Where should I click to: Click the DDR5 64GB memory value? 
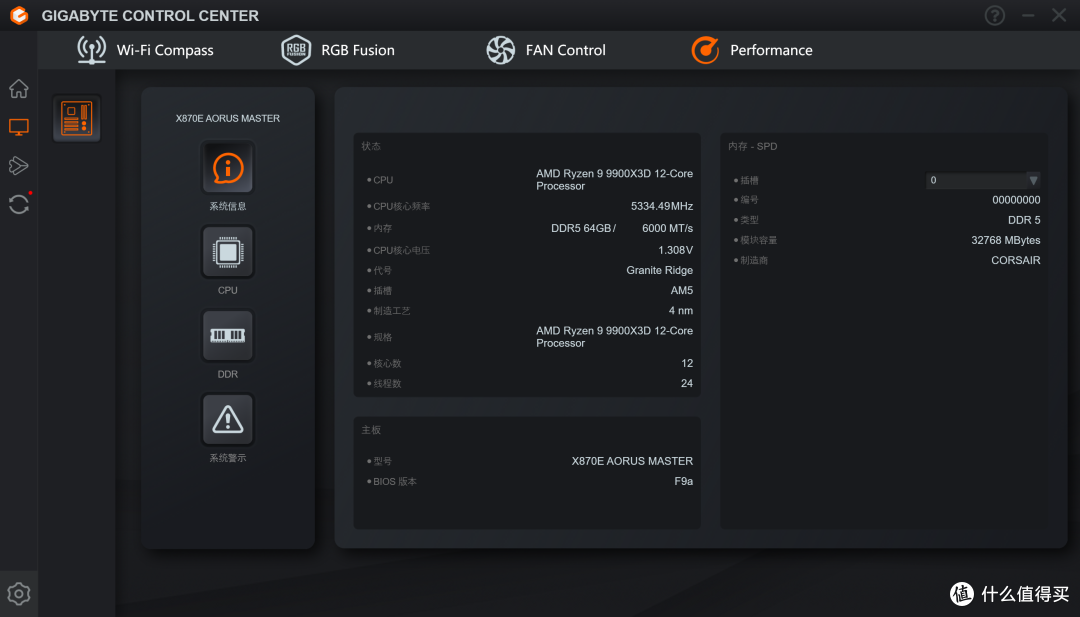point(583,228)
